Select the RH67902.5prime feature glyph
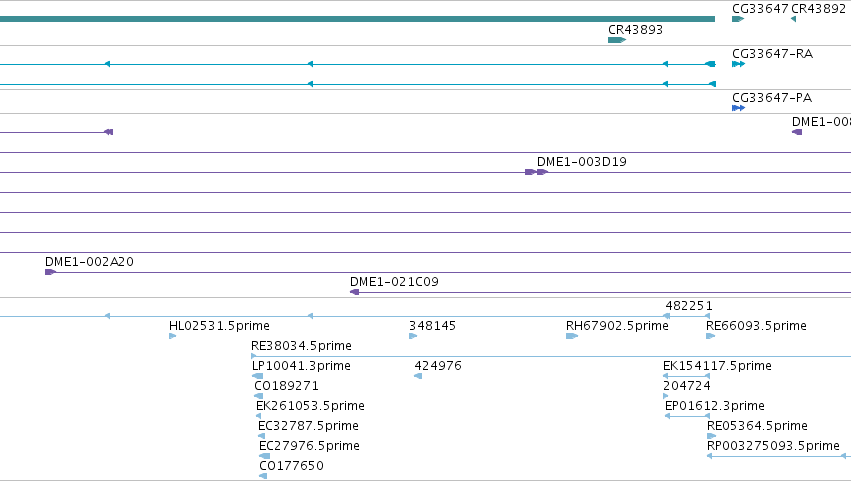Viewport: 851px width, 481px height. [572, 336]
